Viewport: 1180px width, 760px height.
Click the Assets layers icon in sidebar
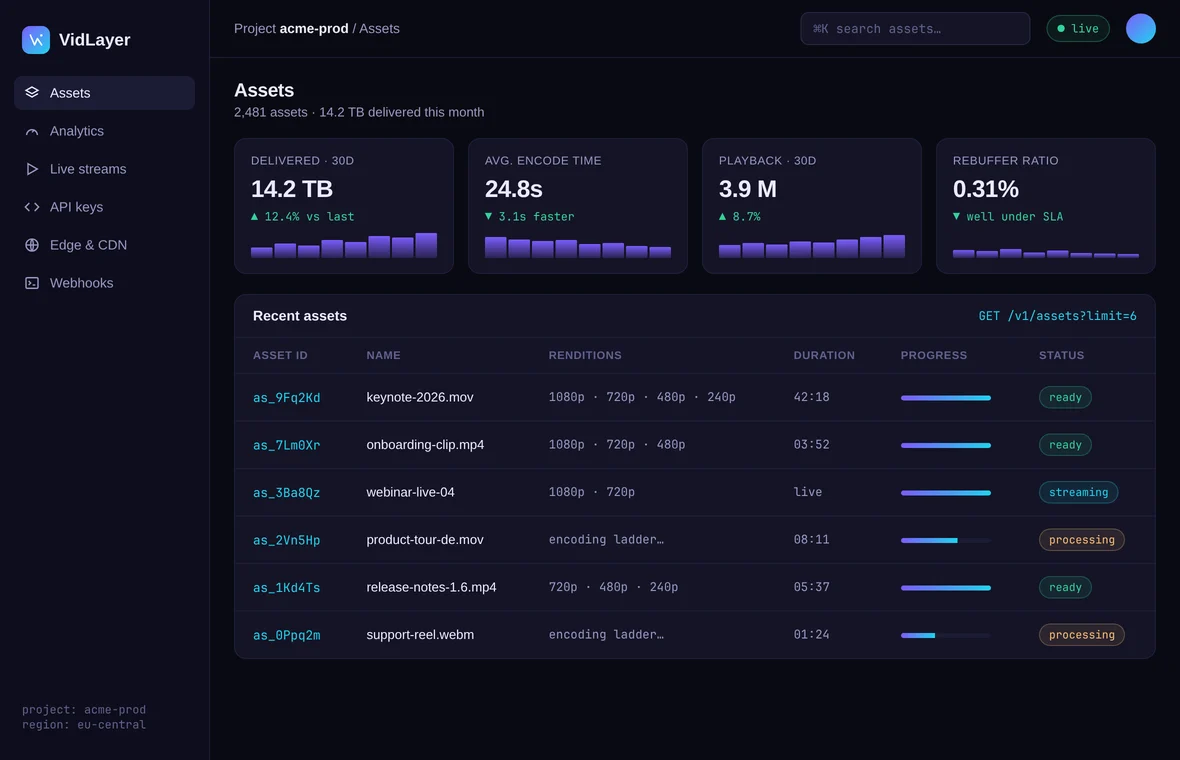(x=32, y=93)
